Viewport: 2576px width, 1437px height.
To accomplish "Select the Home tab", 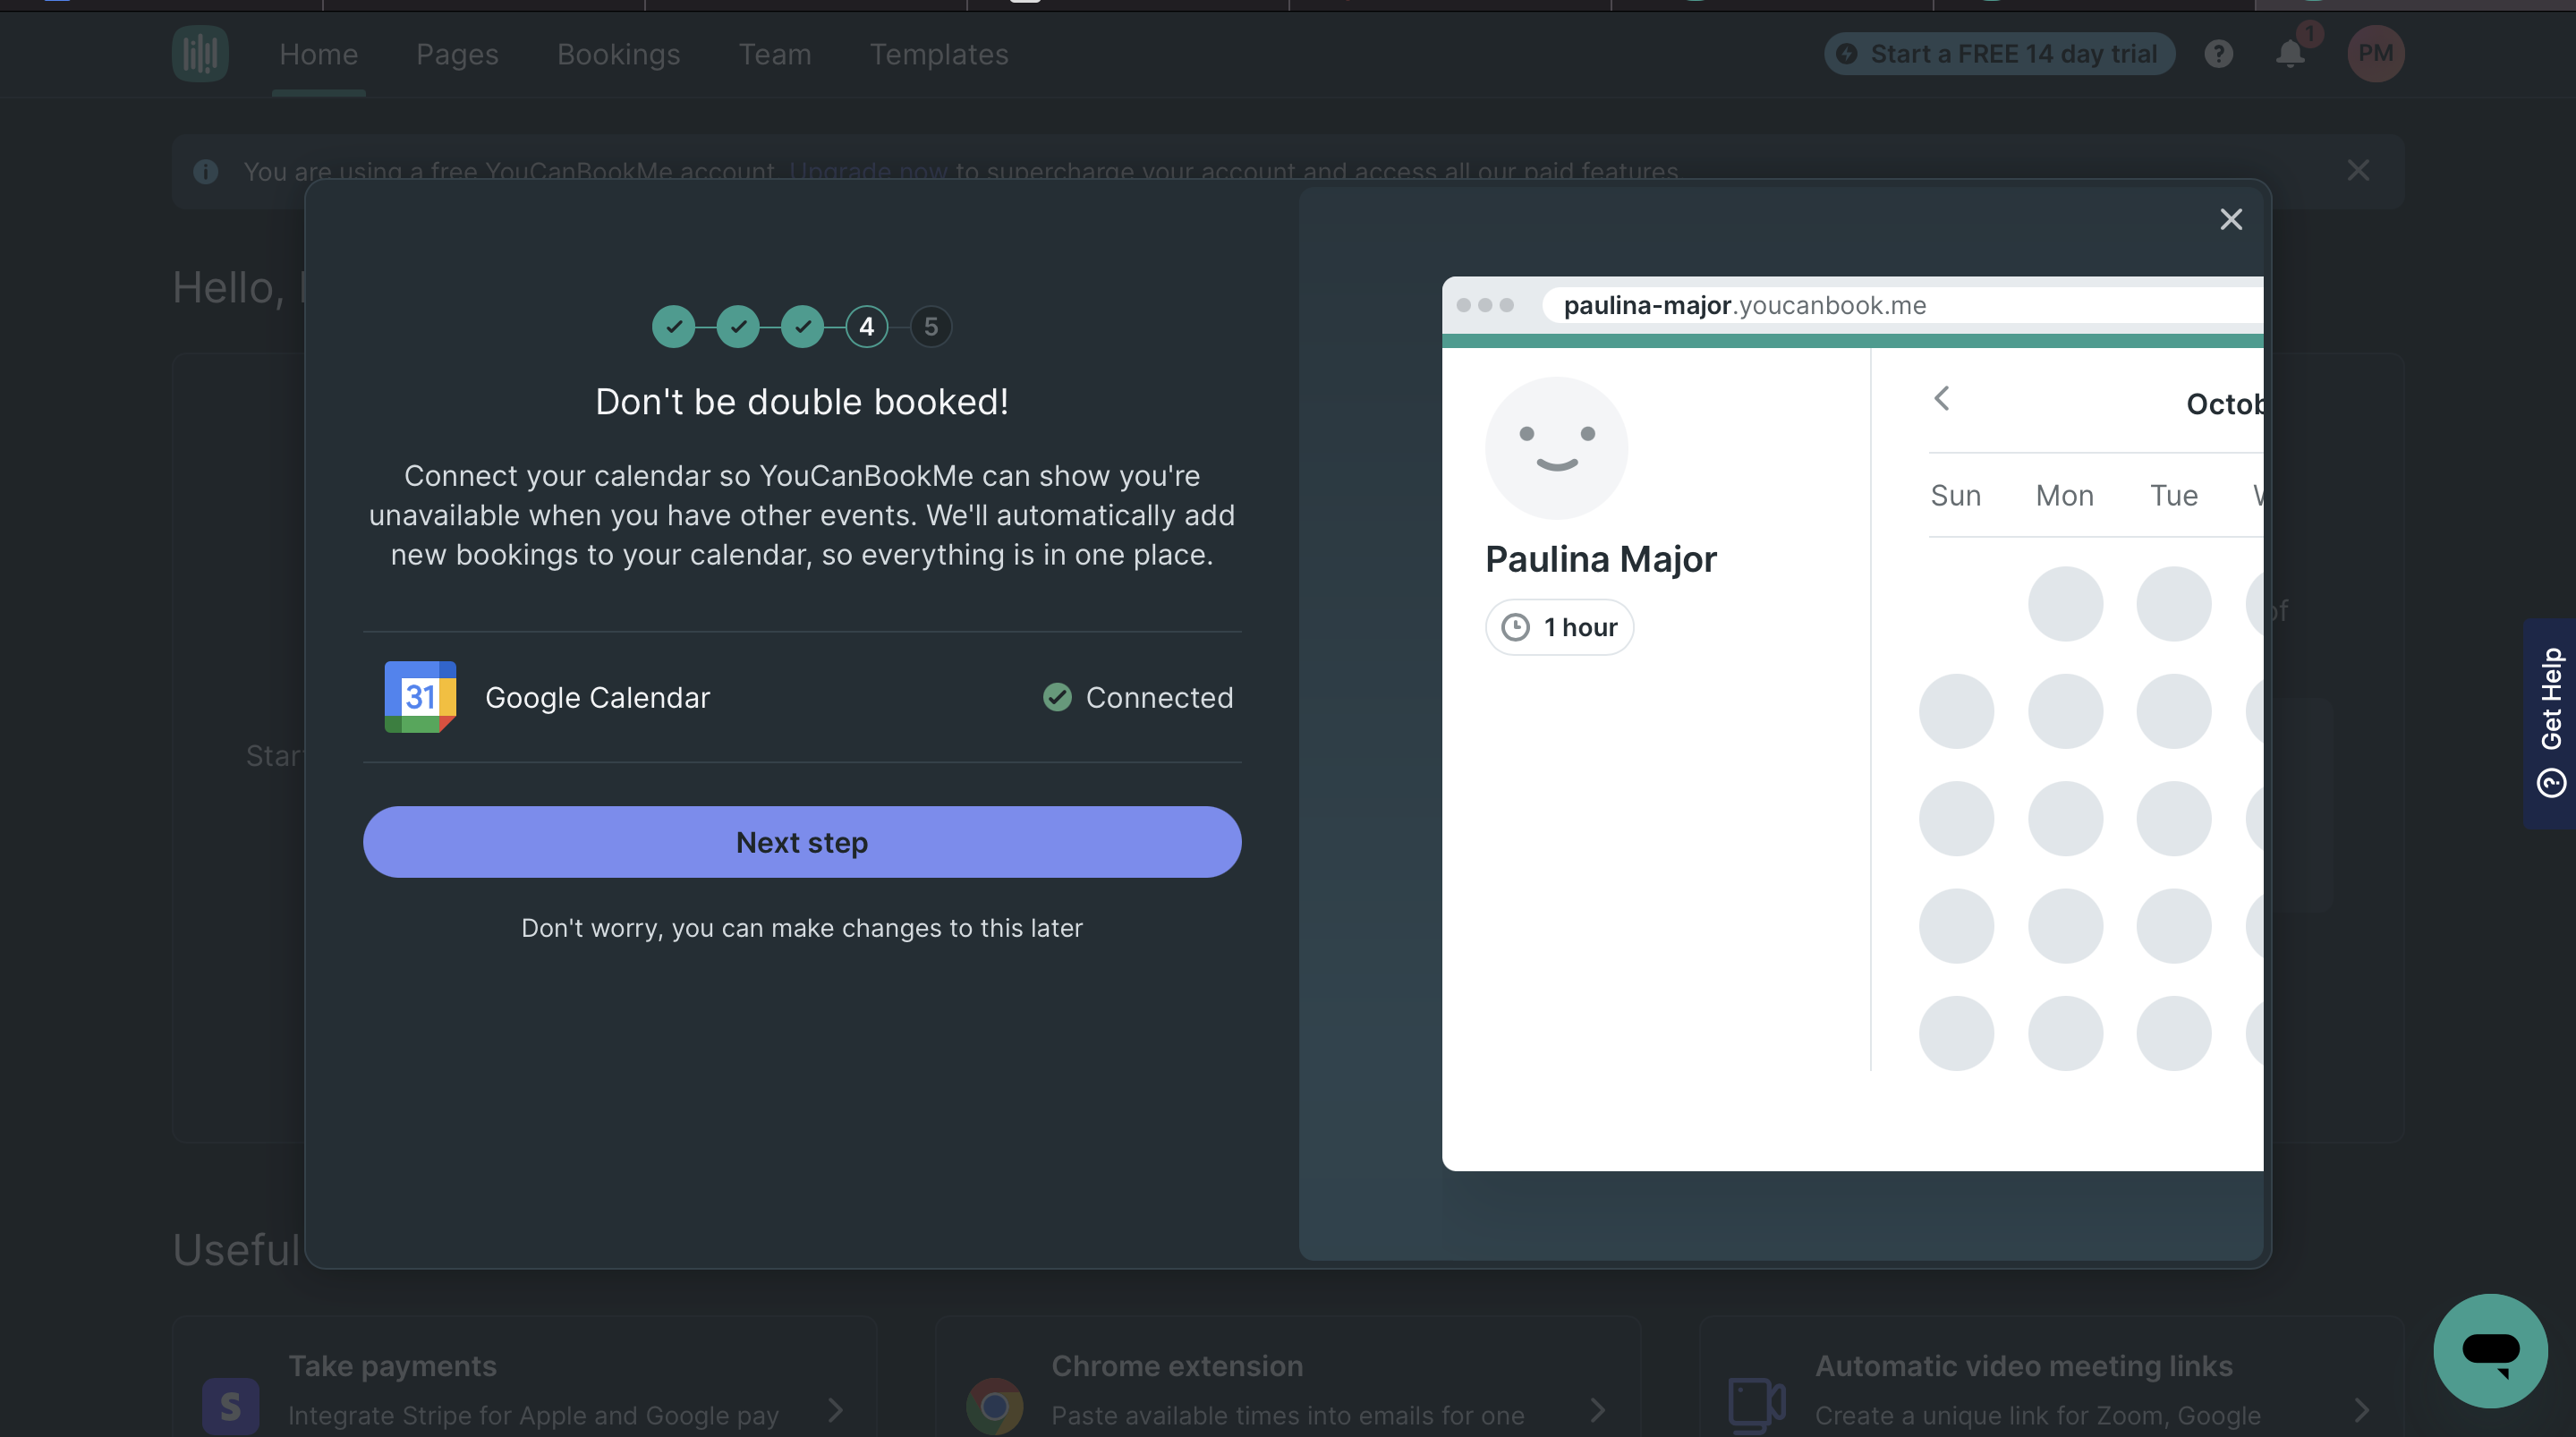I will click(319, 53).
